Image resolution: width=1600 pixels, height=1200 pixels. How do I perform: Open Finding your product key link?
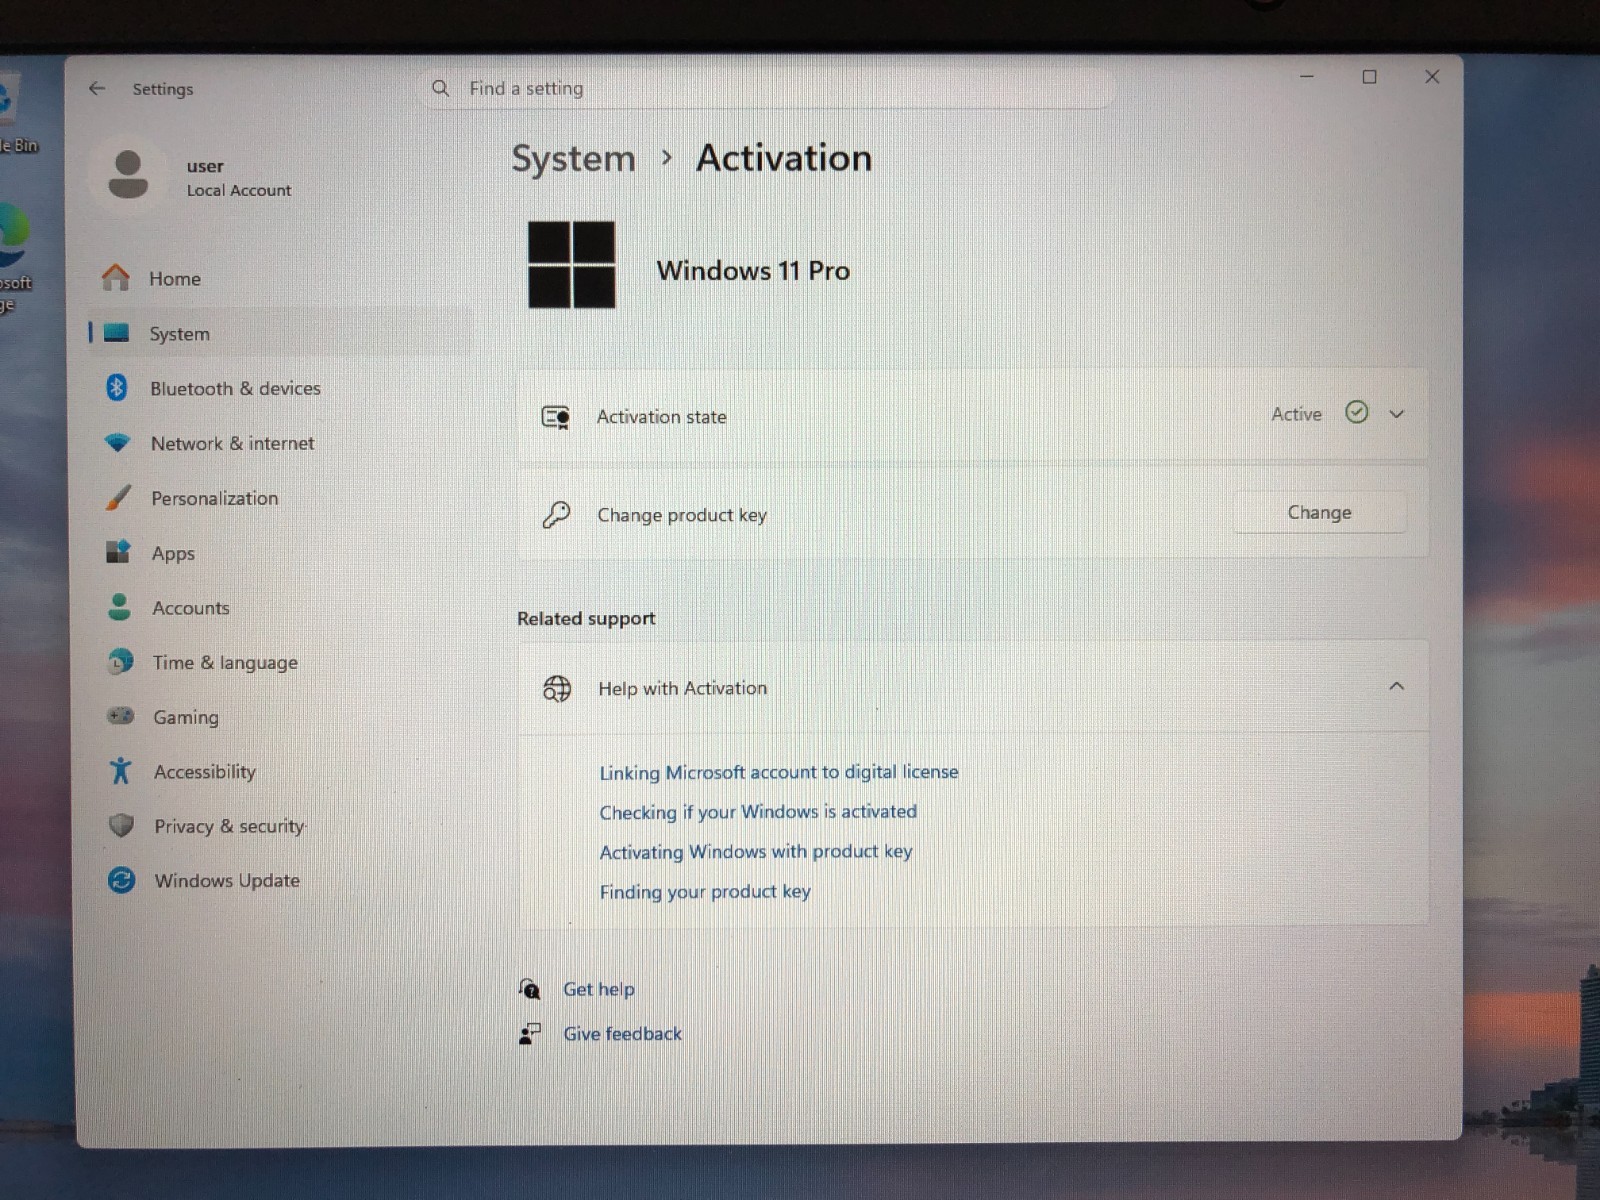[705, 891]
